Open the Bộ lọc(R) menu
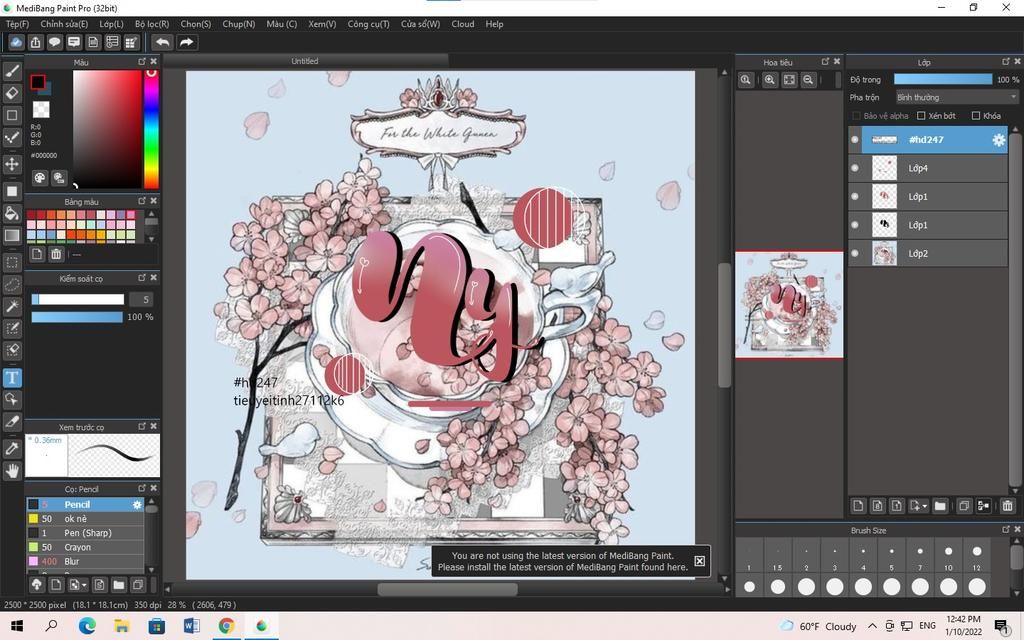 tap(152, 24)
